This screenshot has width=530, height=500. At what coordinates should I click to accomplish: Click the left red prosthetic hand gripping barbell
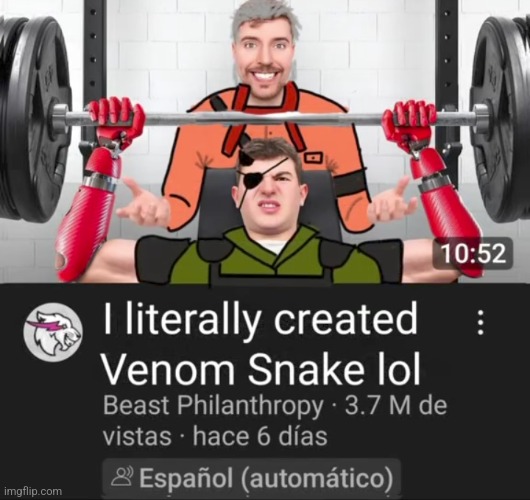(x=116, y=123)
